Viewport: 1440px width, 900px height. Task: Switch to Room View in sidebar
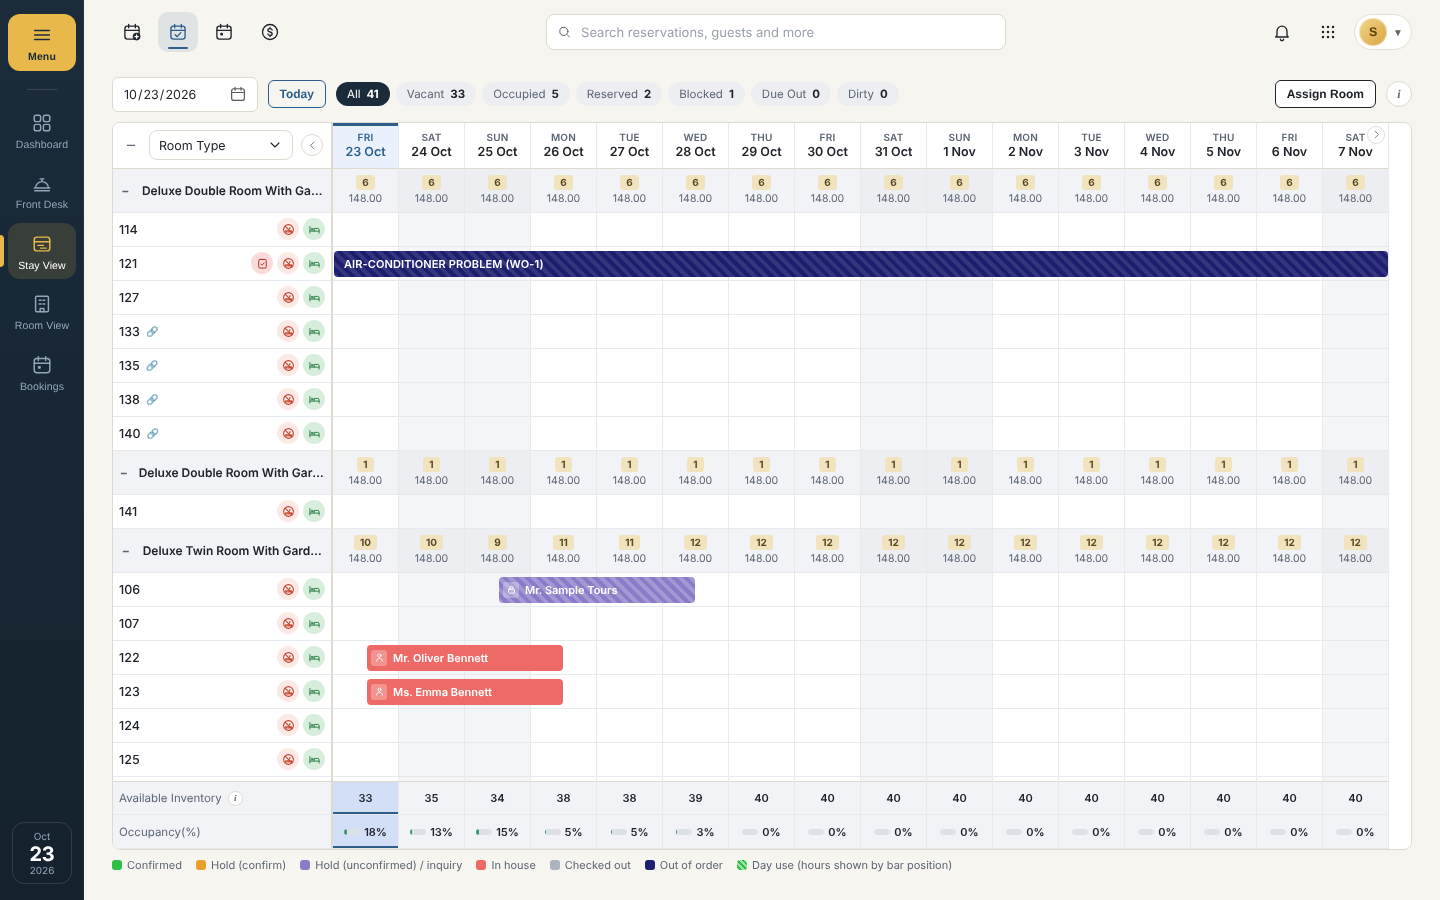[x=42, y=312]
